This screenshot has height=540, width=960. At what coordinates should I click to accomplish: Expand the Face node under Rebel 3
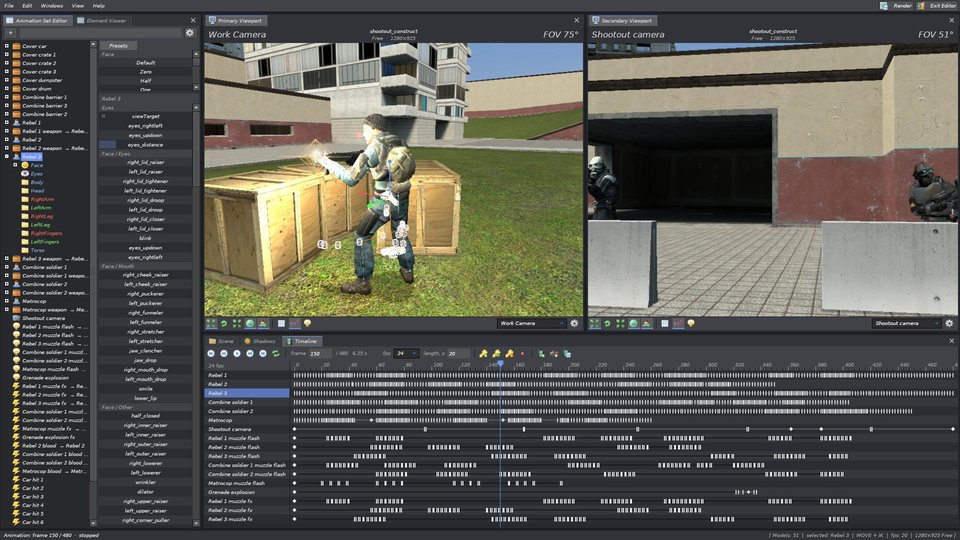click(15, 165)
